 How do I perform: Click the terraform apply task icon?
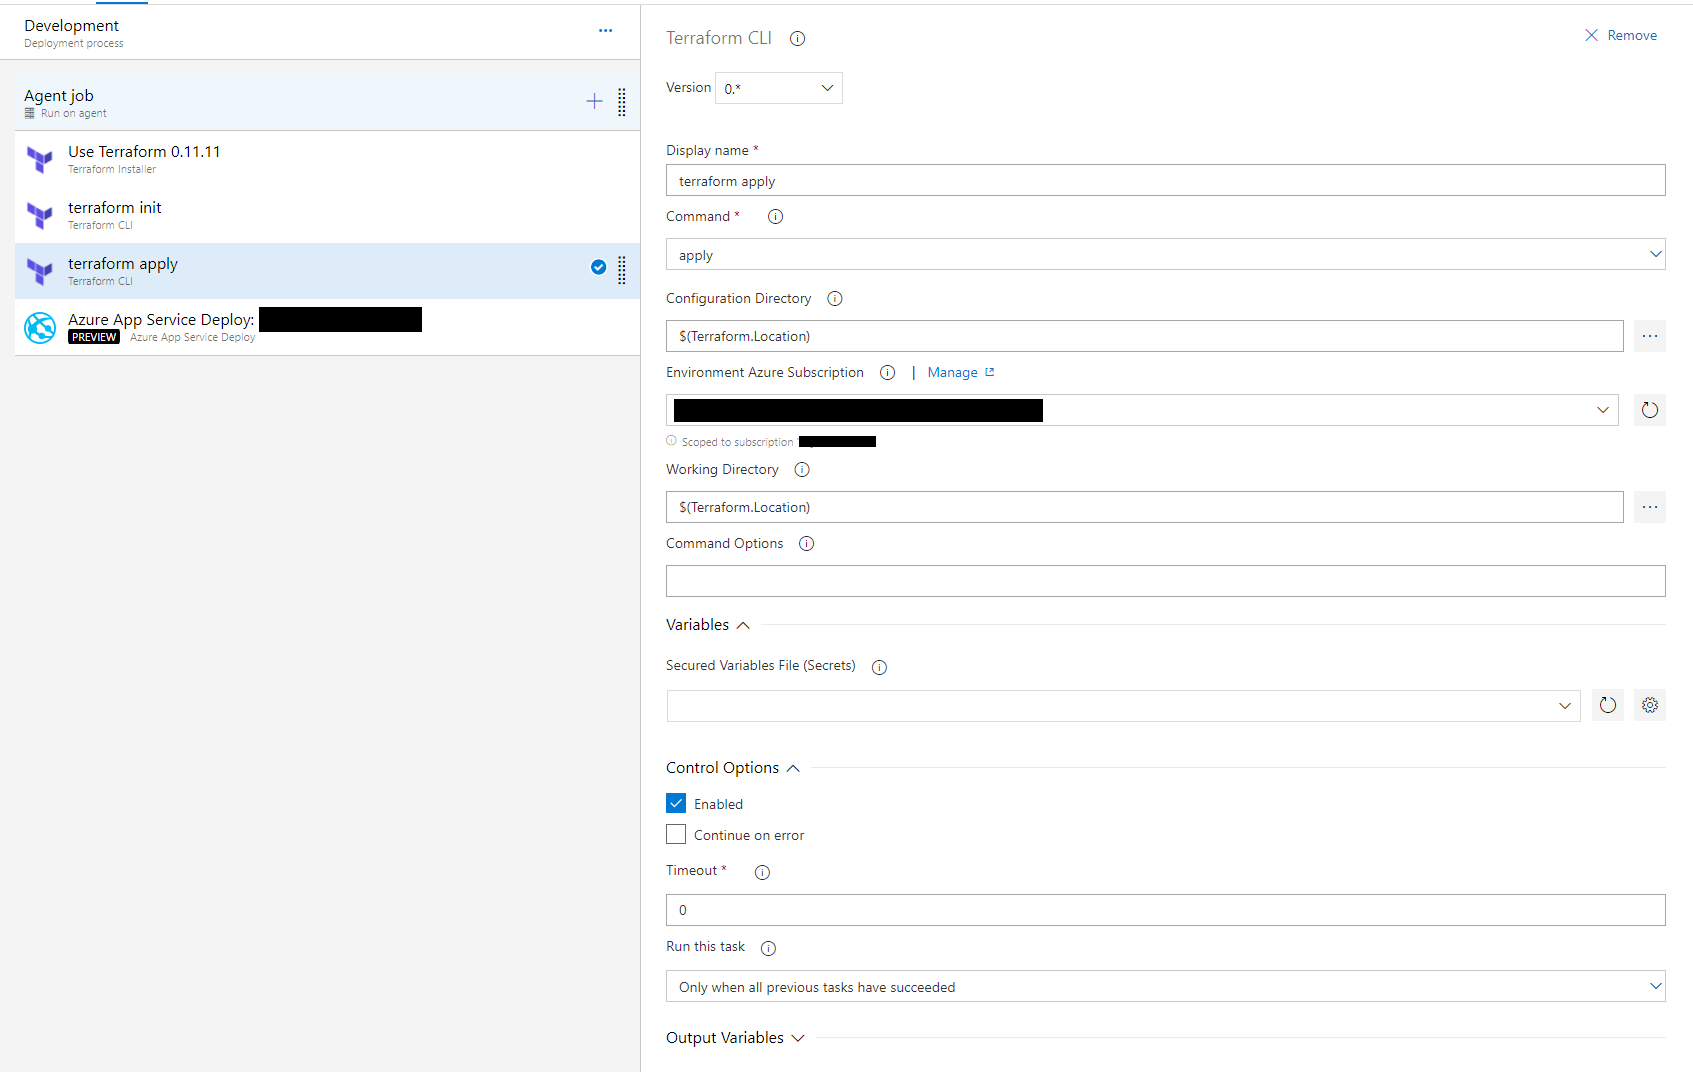coord(40,271)
